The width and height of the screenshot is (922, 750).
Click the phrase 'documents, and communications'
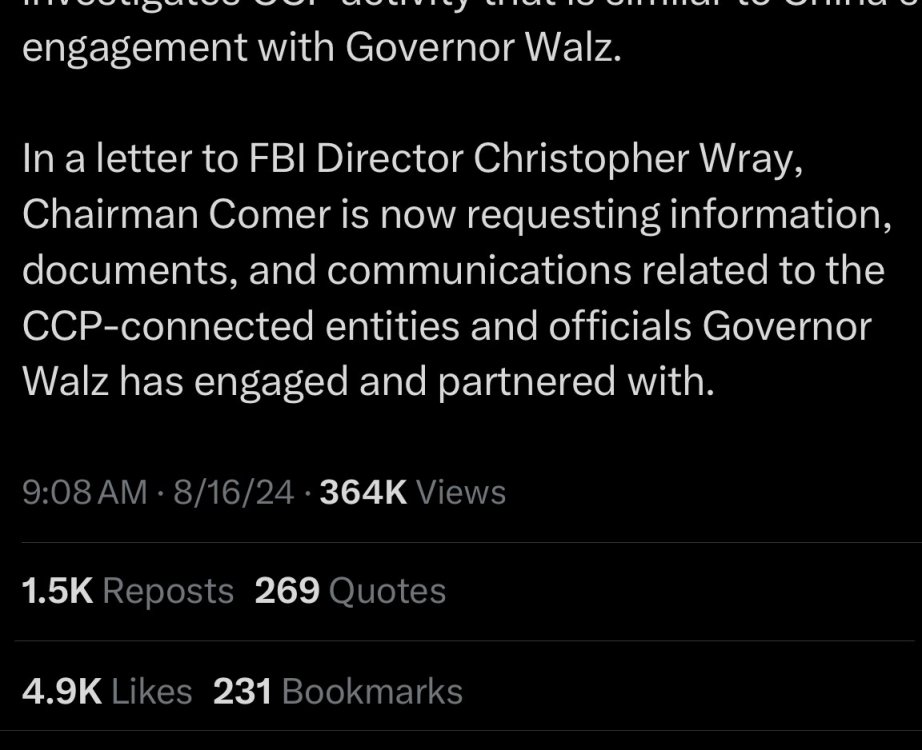click(327, 270)
